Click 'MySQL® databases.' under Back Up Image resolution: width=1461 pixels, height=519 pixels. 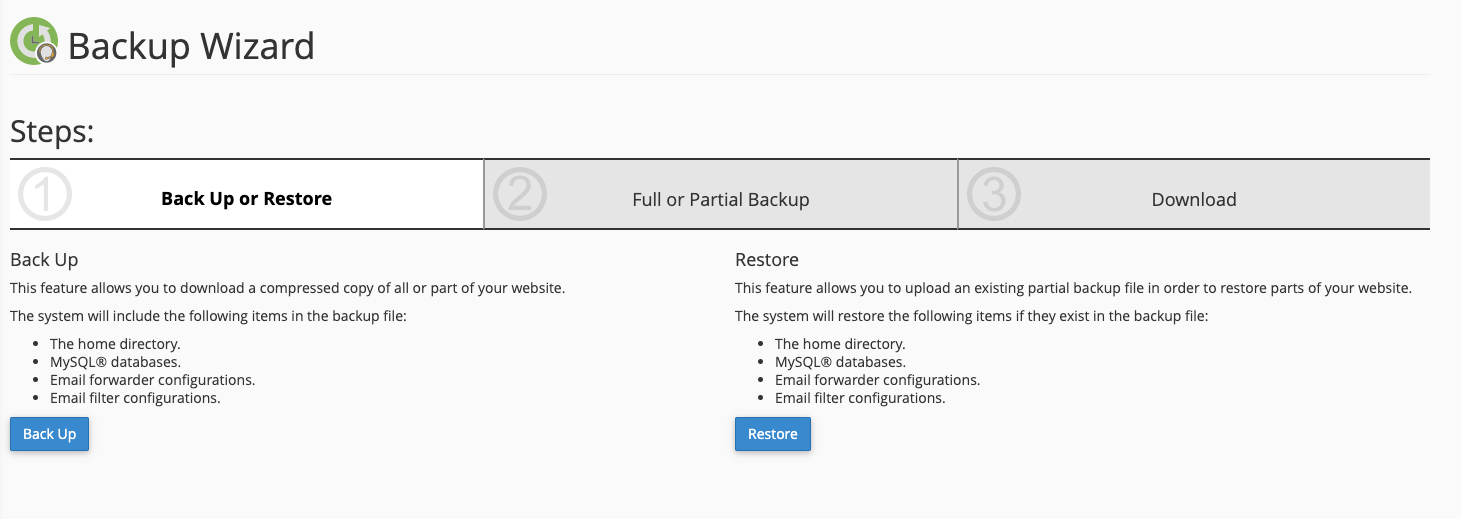coord(115,362)
